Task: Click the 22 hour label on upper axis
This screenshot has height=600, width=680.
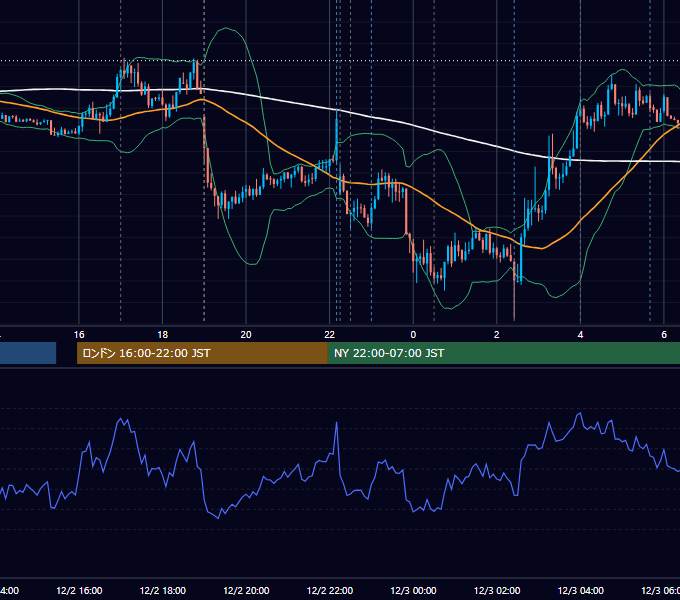Action: (330, 335)
